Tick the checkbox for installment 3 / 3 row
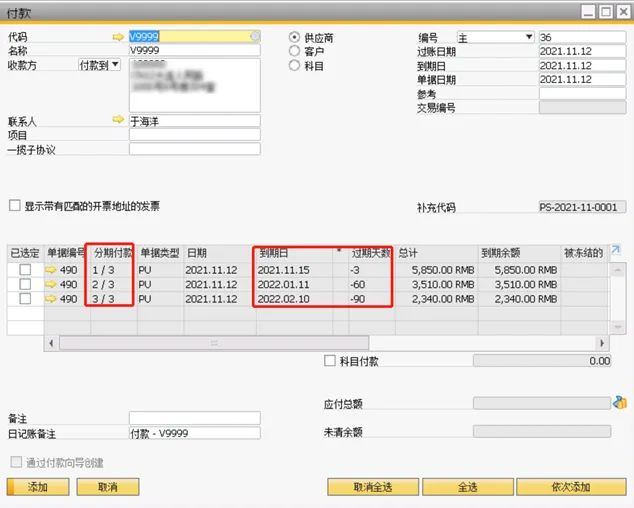 25,299
